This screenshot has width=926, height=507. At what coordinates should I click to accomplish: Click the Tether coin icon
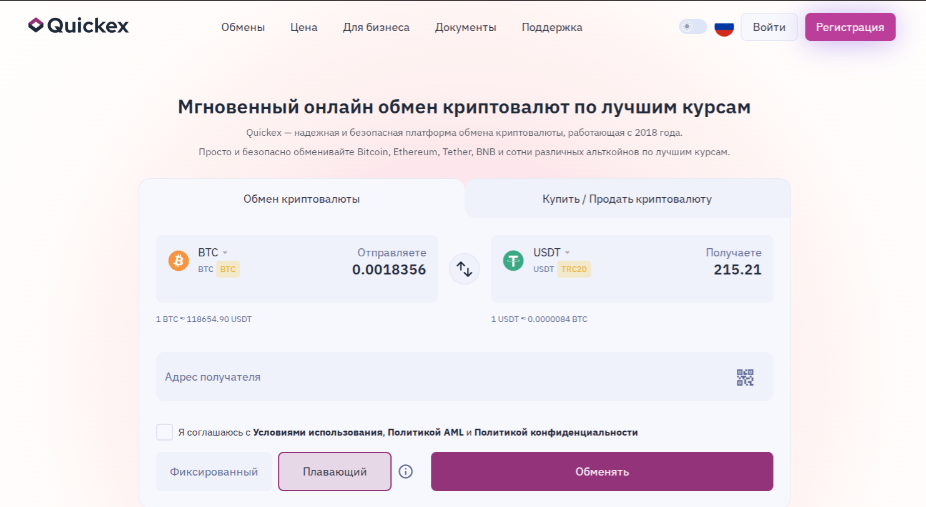click(x=513, y=260)
